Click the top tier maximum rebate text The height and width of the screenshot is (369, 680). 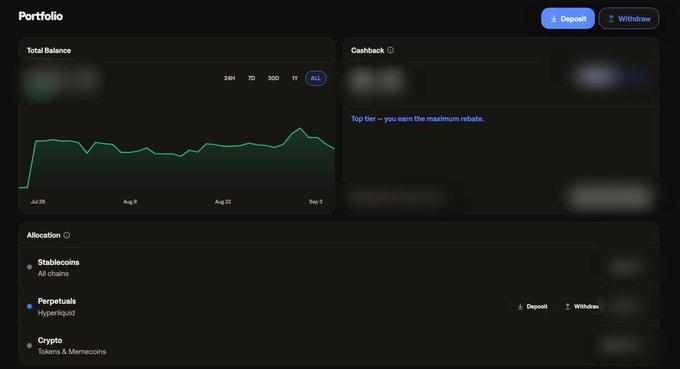click(417, 119)
